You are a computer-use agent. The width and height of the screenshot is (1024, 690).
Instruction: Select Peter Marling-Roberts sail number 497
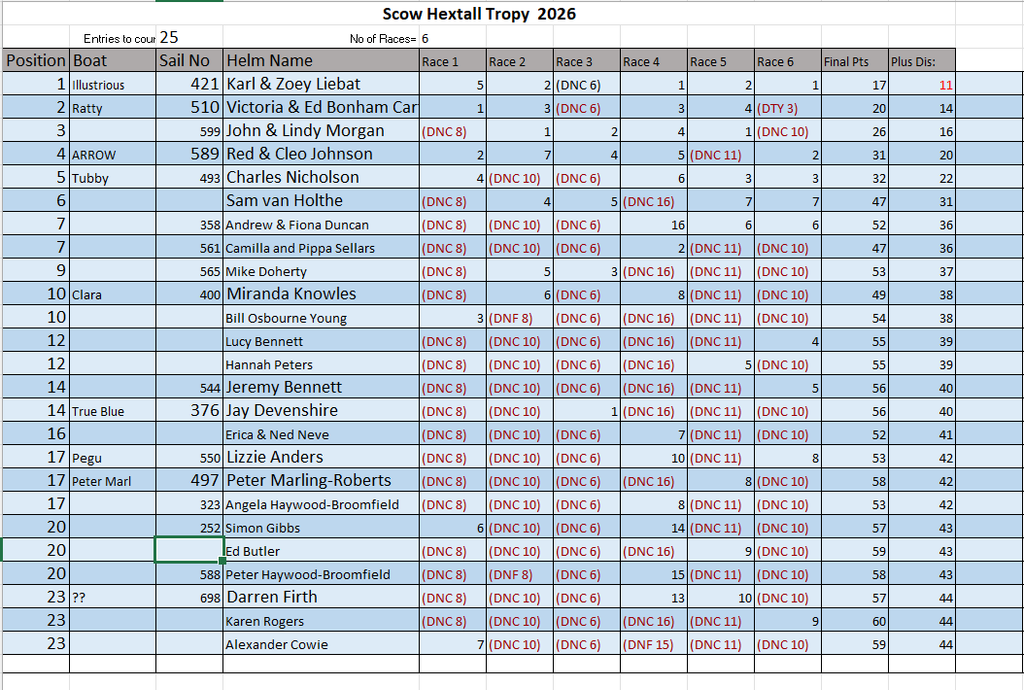tap(189, 480)
